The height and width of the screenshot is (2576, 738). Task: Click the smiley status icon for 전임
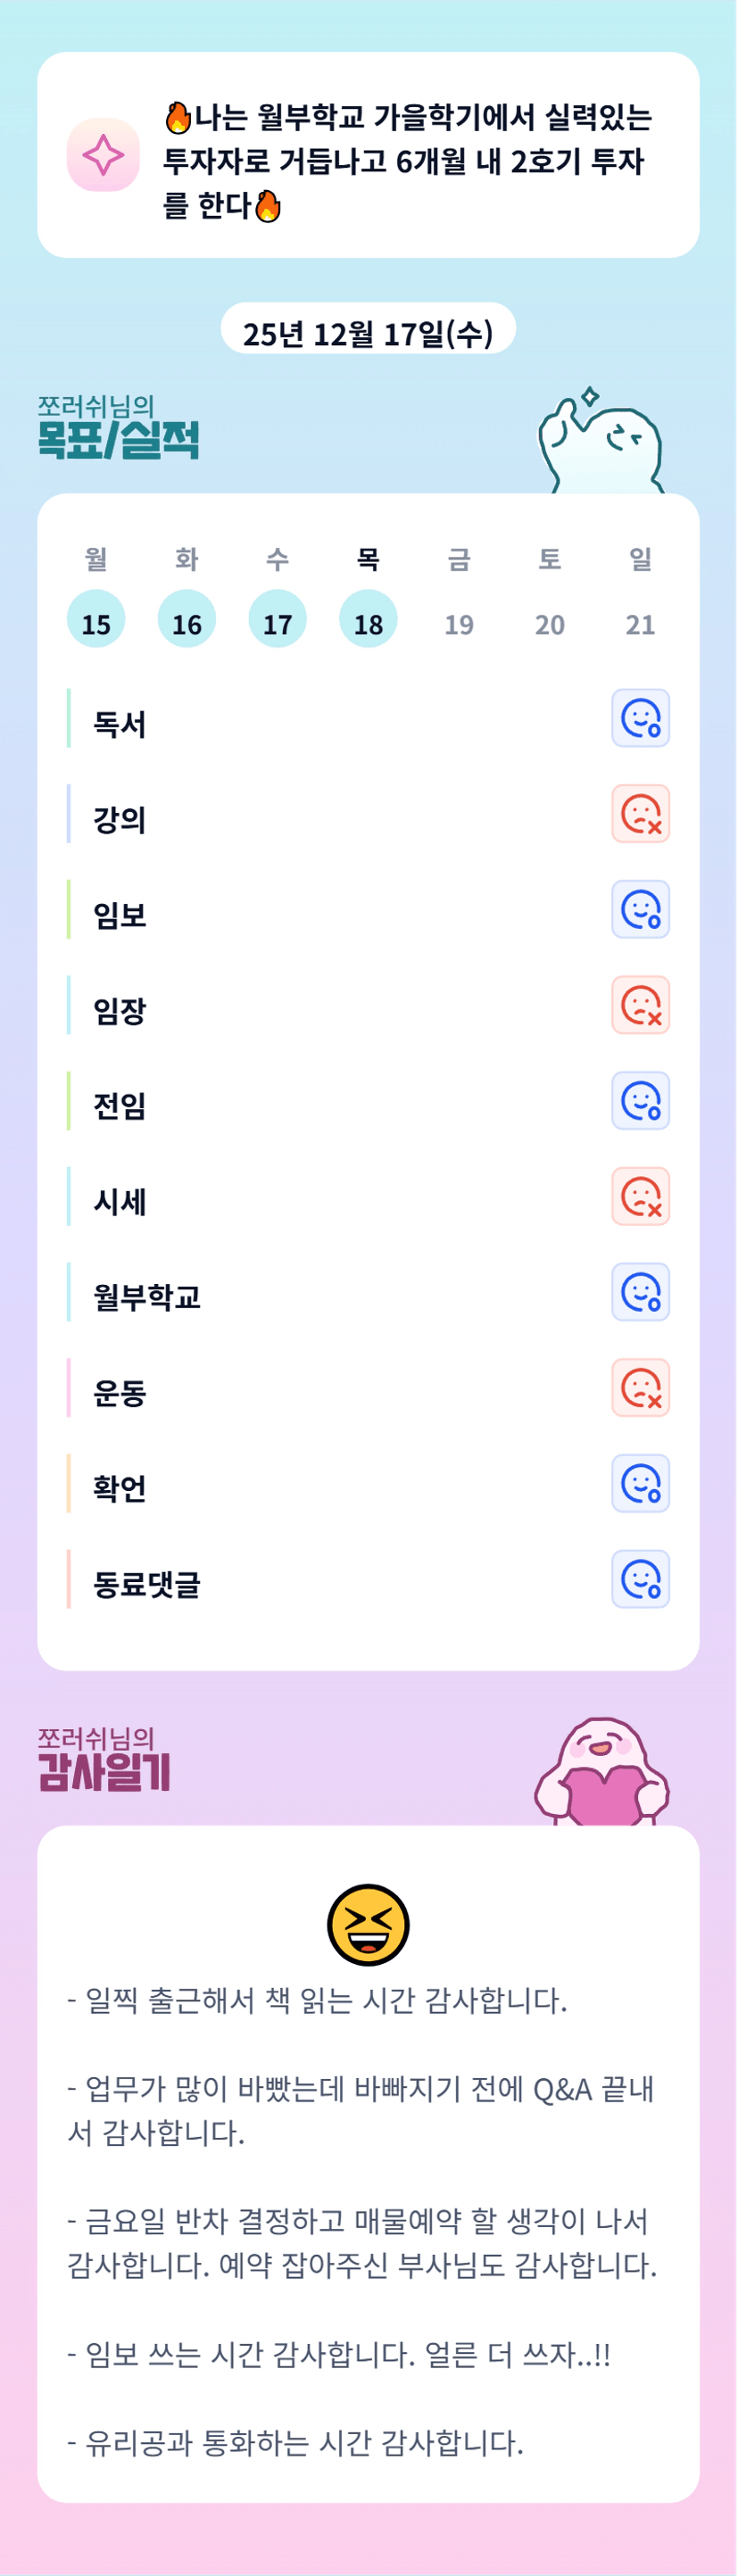640,1101
